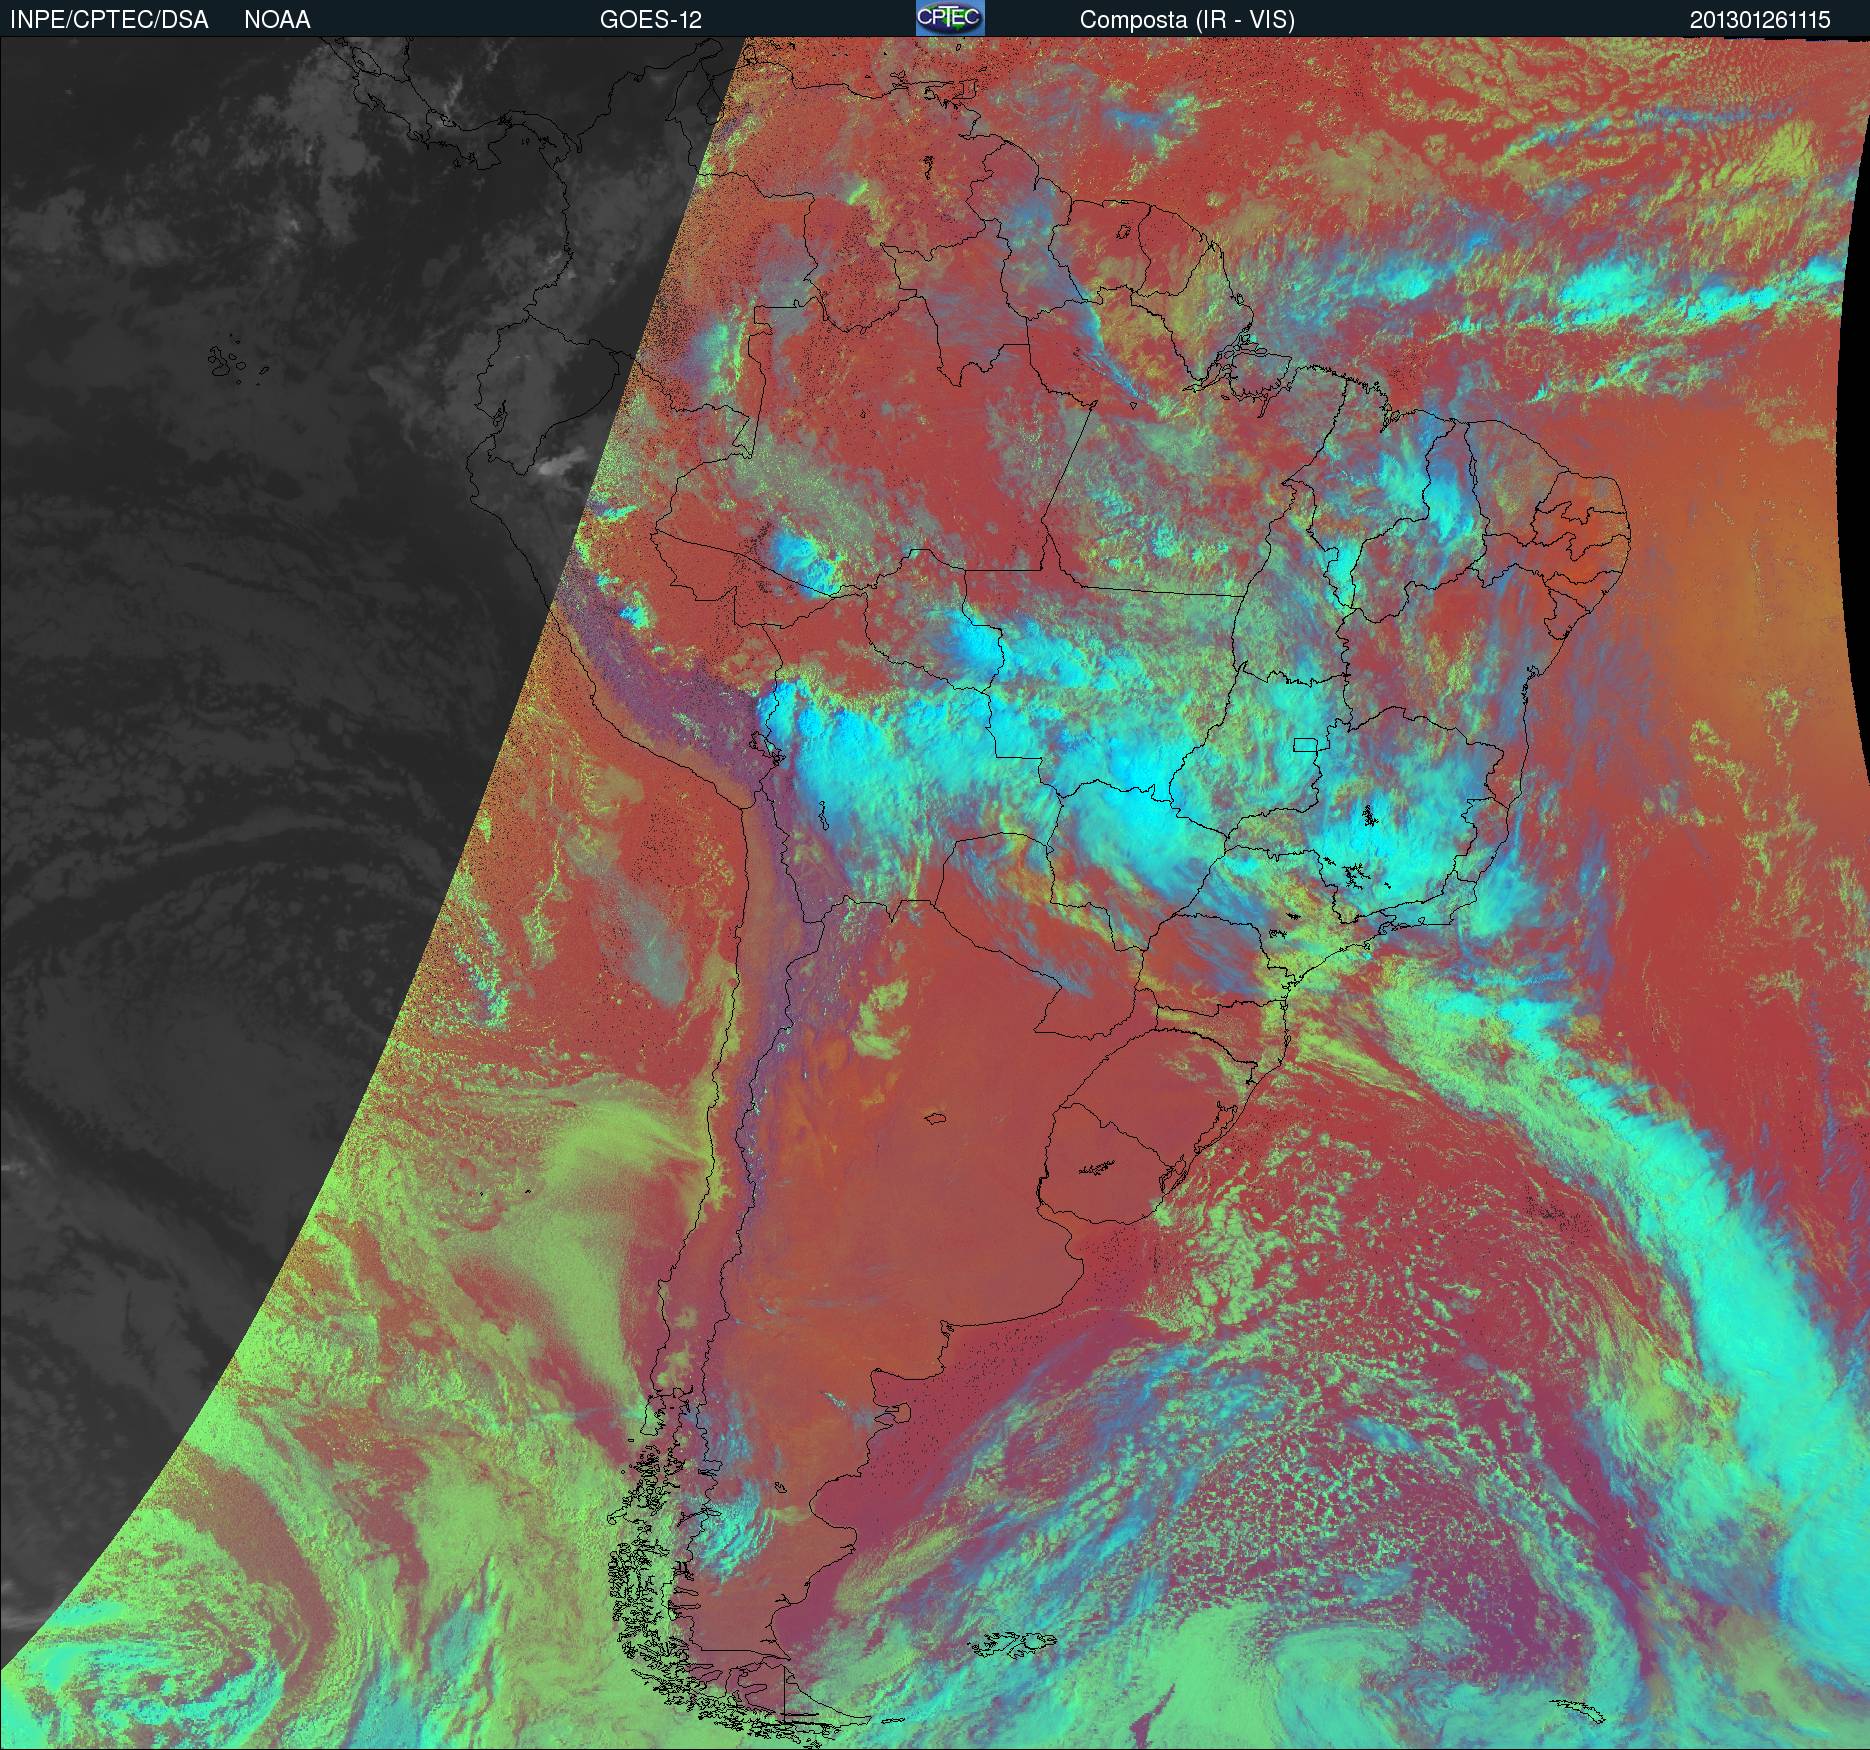Click the GOES-12 satellite label
Viewport: 1870px width, 1750px height.
point(650,20)
